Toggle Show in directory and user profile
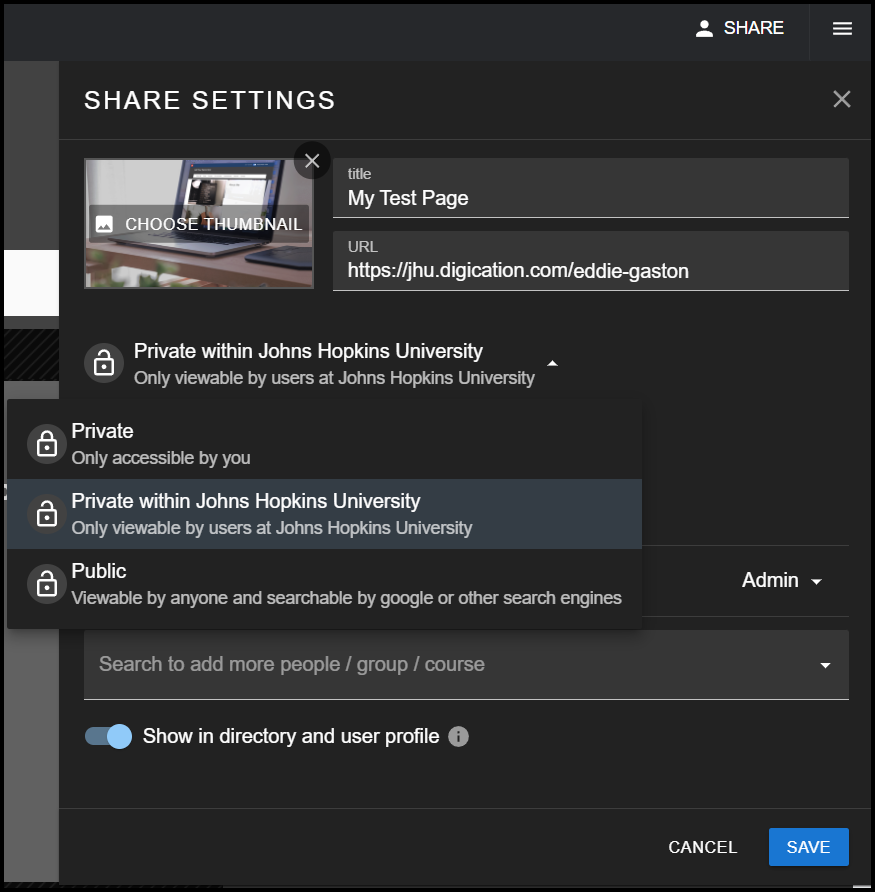The image size is (875, 892). click(x=108, y=736)
